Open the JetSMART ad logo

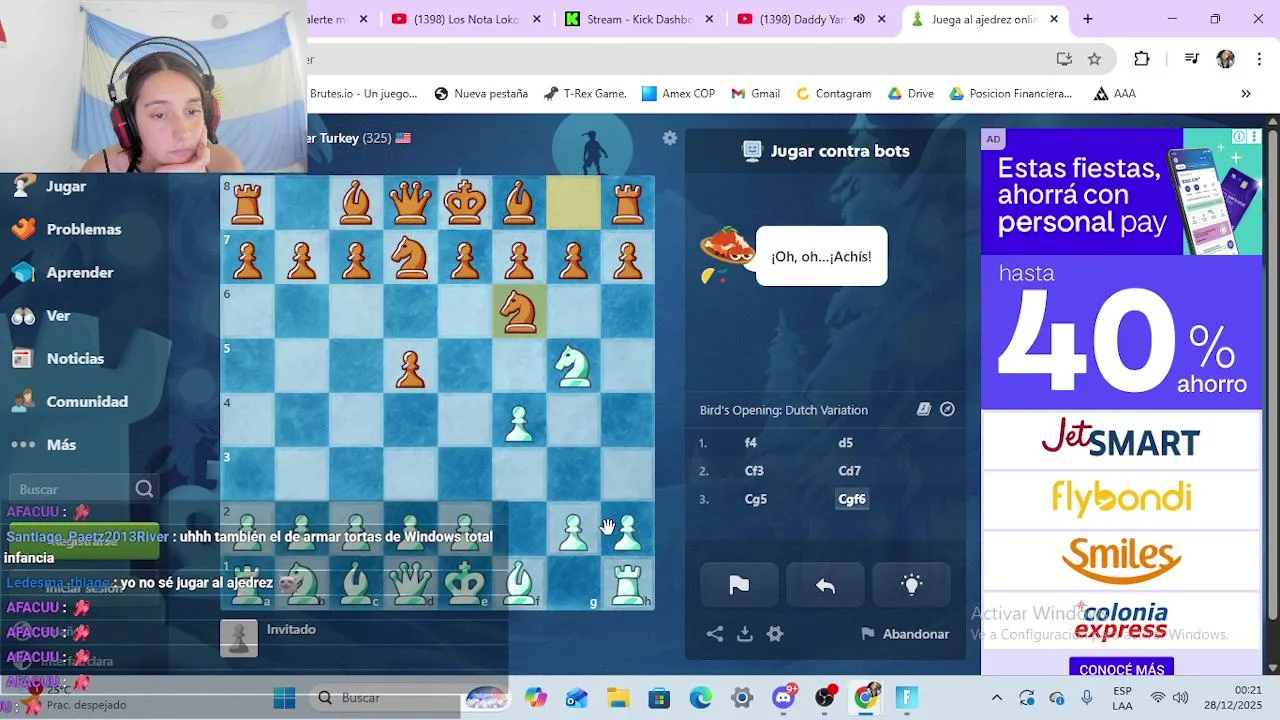[x=1121, y=438]
